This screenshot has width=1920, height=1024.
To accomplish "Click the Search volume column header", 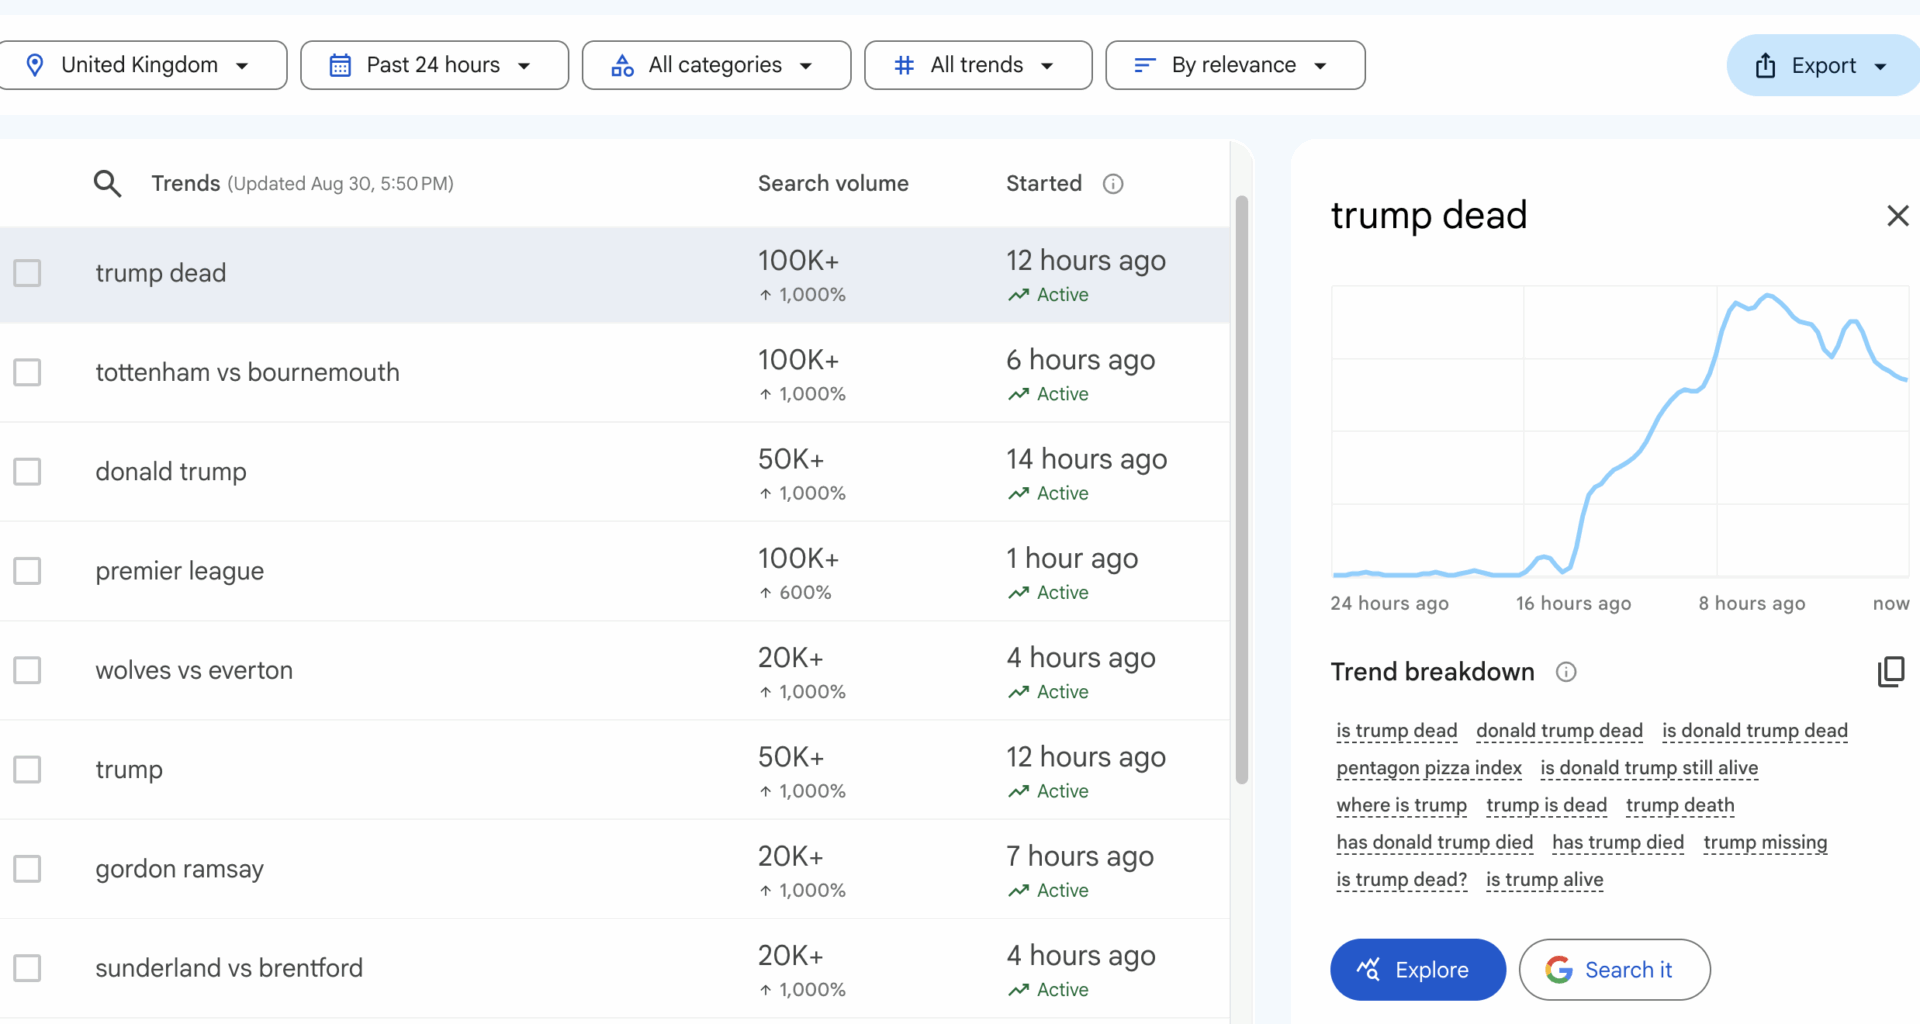I will 833,183.
